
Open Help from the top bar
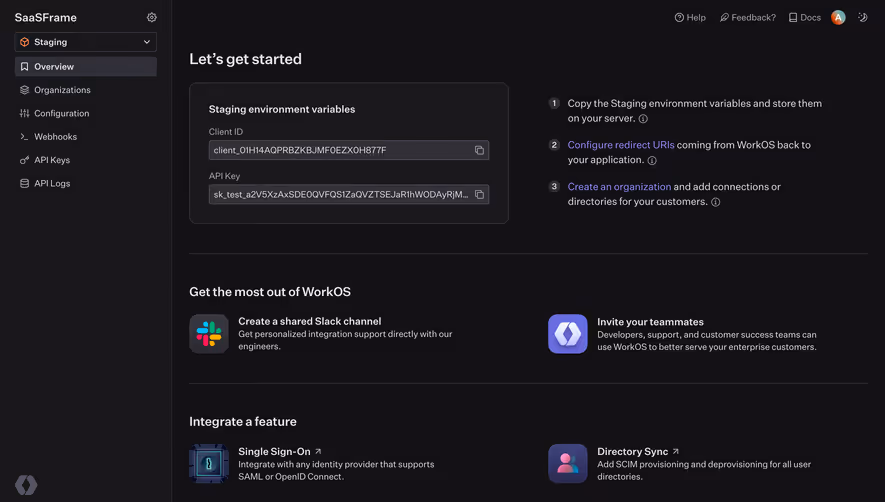tap(690, 18)
